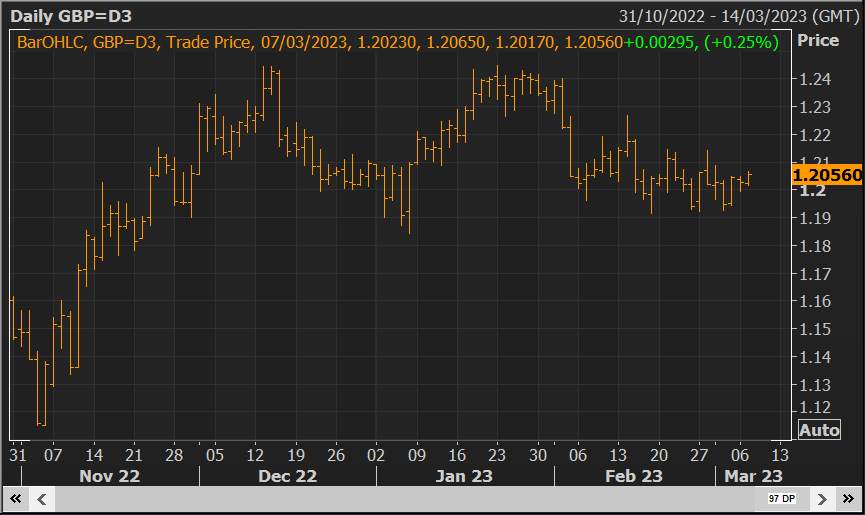Image resolution: width=865 pixels, height=515 pixels.
Task: Click the date range 31/10/2022 - 14/03/2023 label
Action: point(739,16)
